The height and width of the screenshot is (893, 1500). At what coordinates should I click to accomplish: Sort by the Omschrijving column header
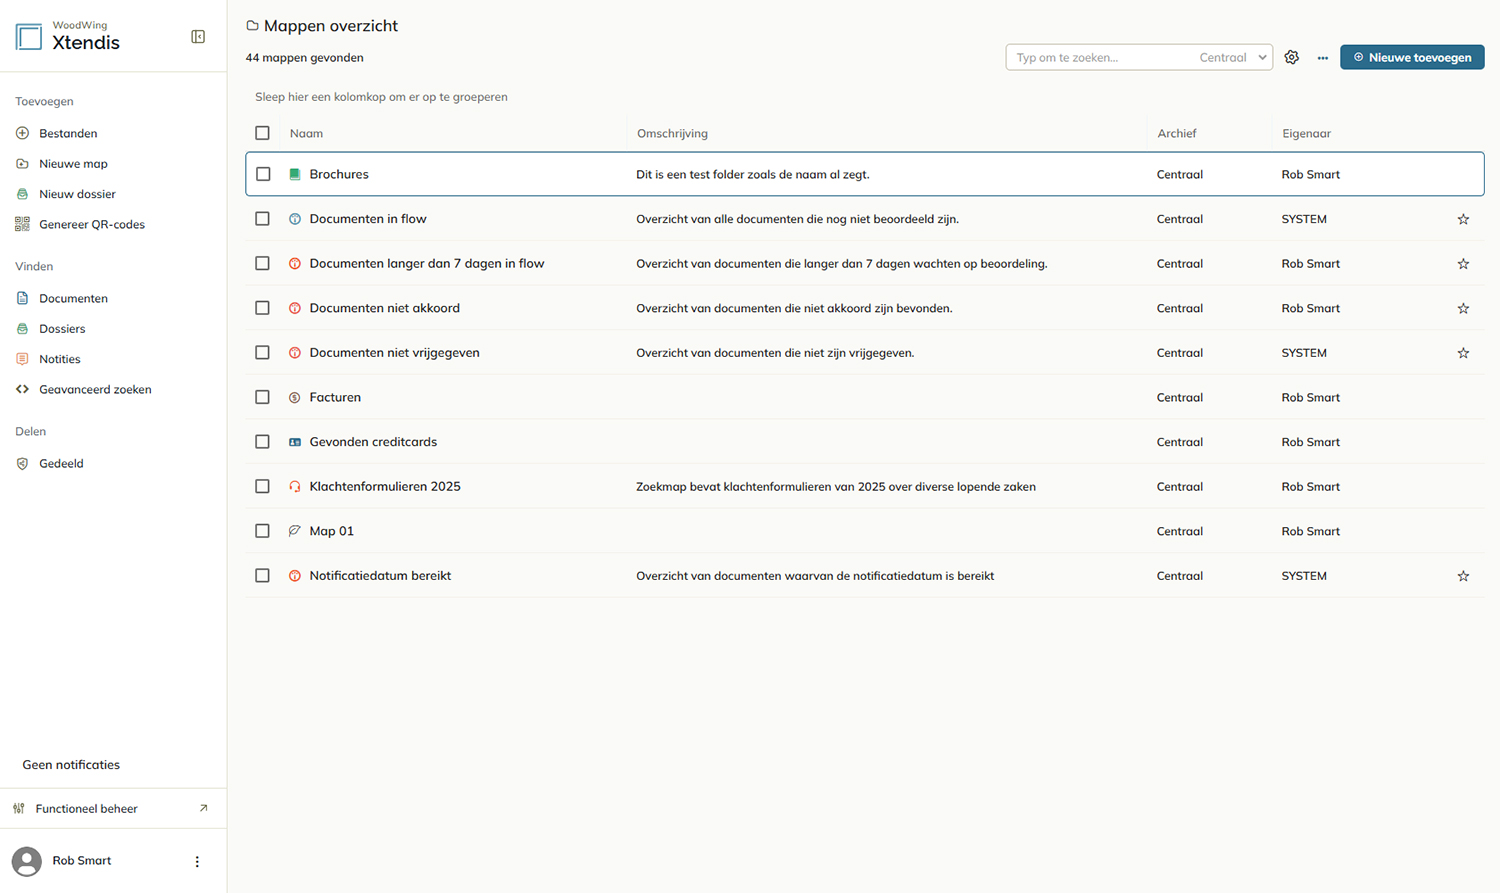pos(672,133)
